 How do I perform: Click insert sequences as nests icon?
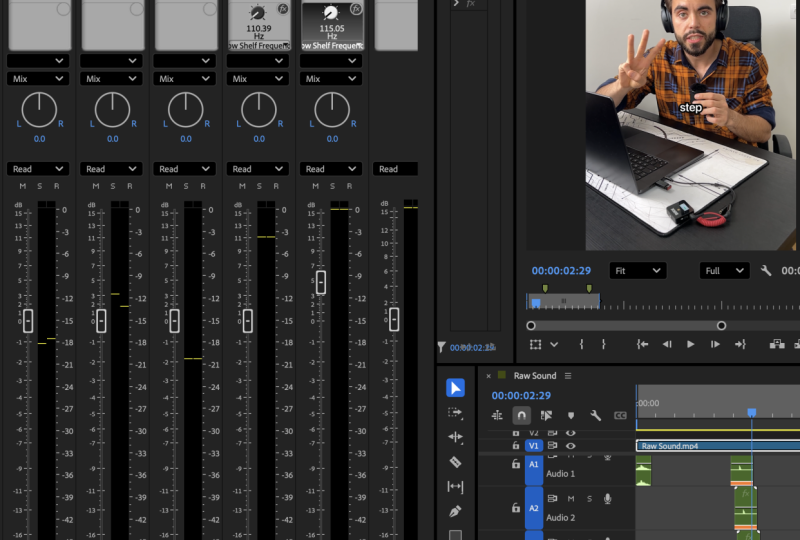point(497,415)
